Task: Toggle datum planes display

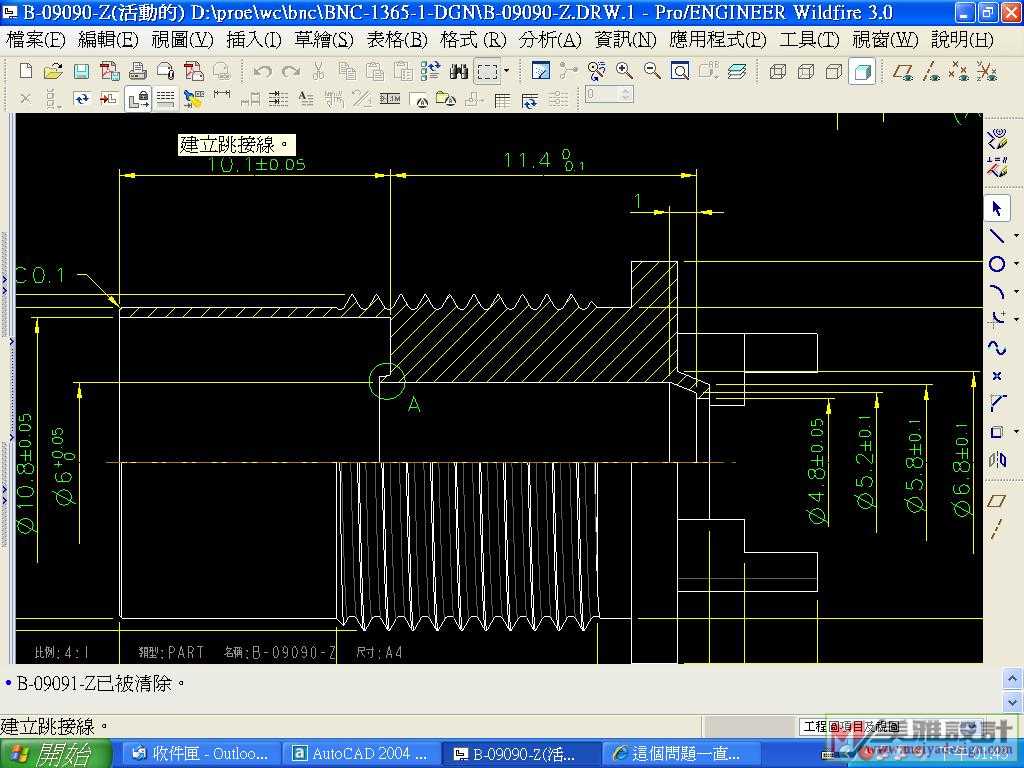Action: pos(903,71)
